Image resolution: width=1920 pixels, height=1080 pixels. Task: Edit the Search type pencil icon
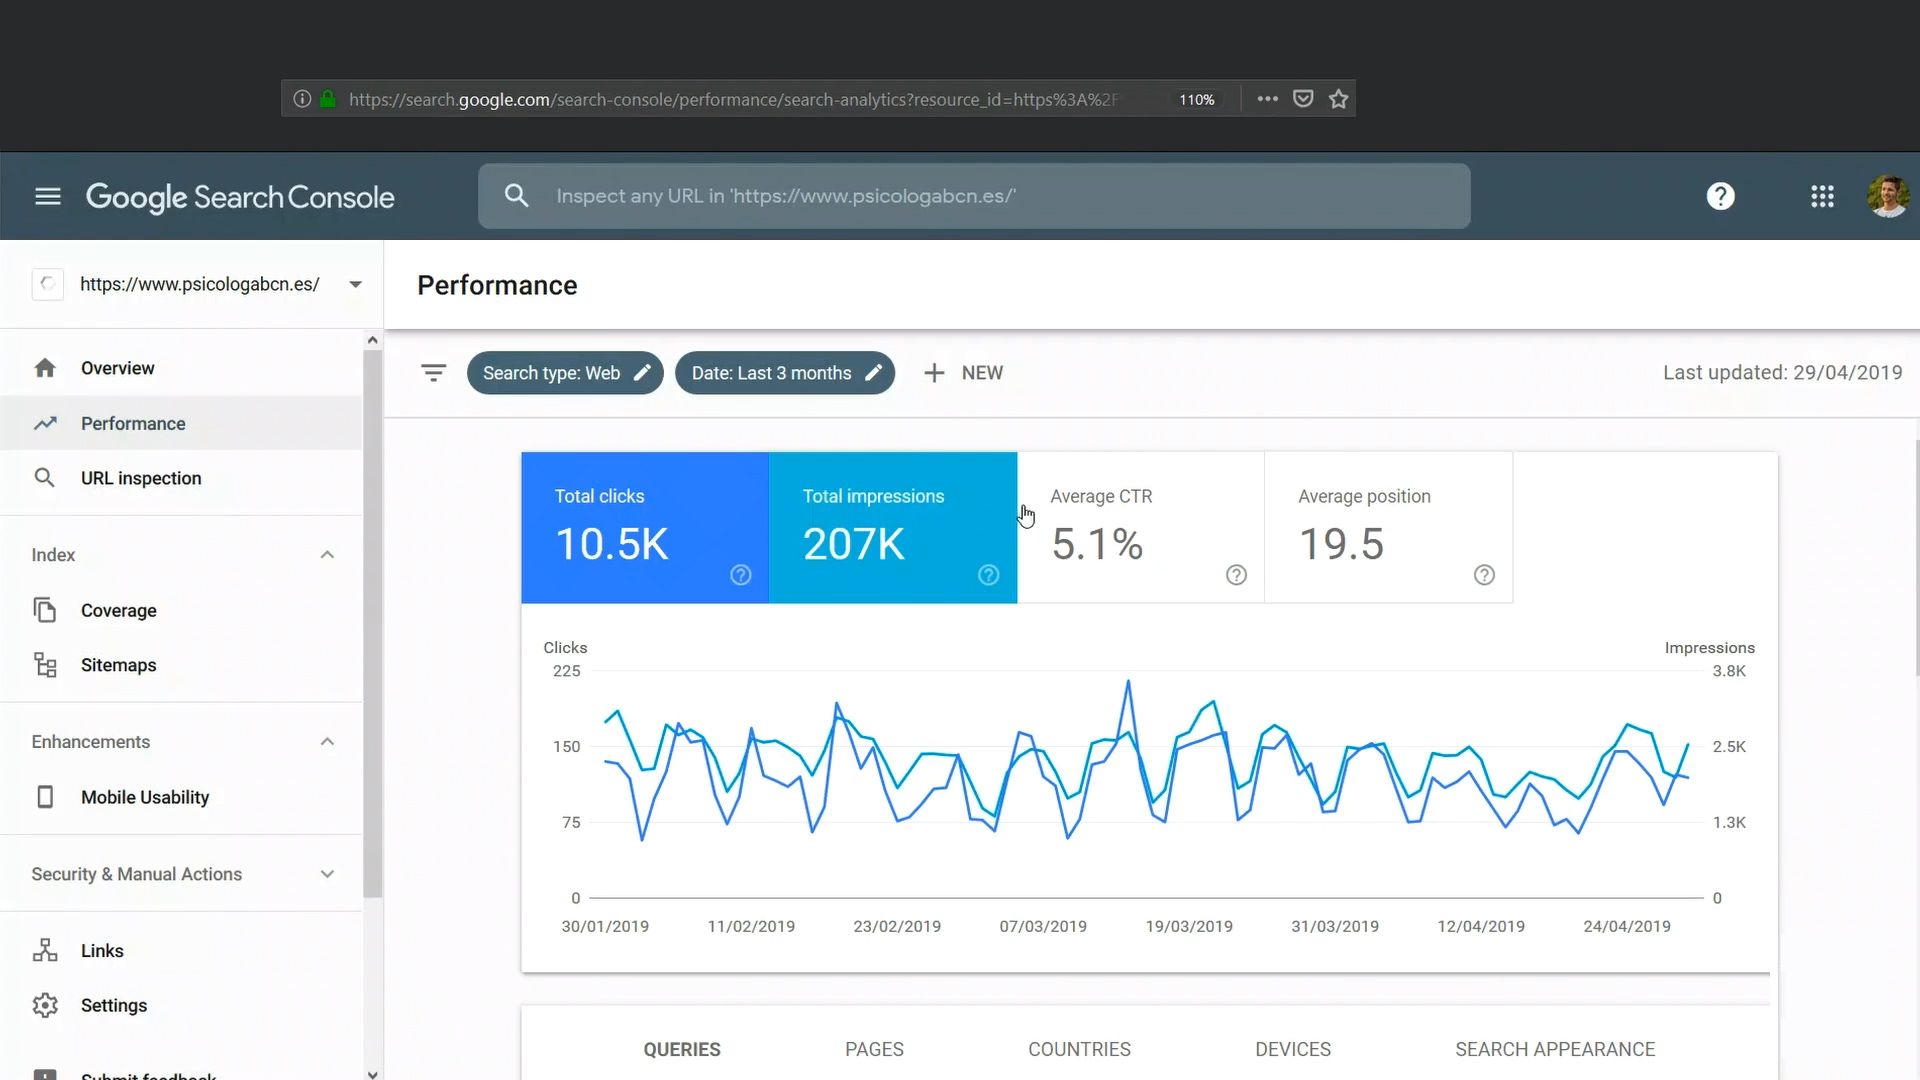click(643, 373)
